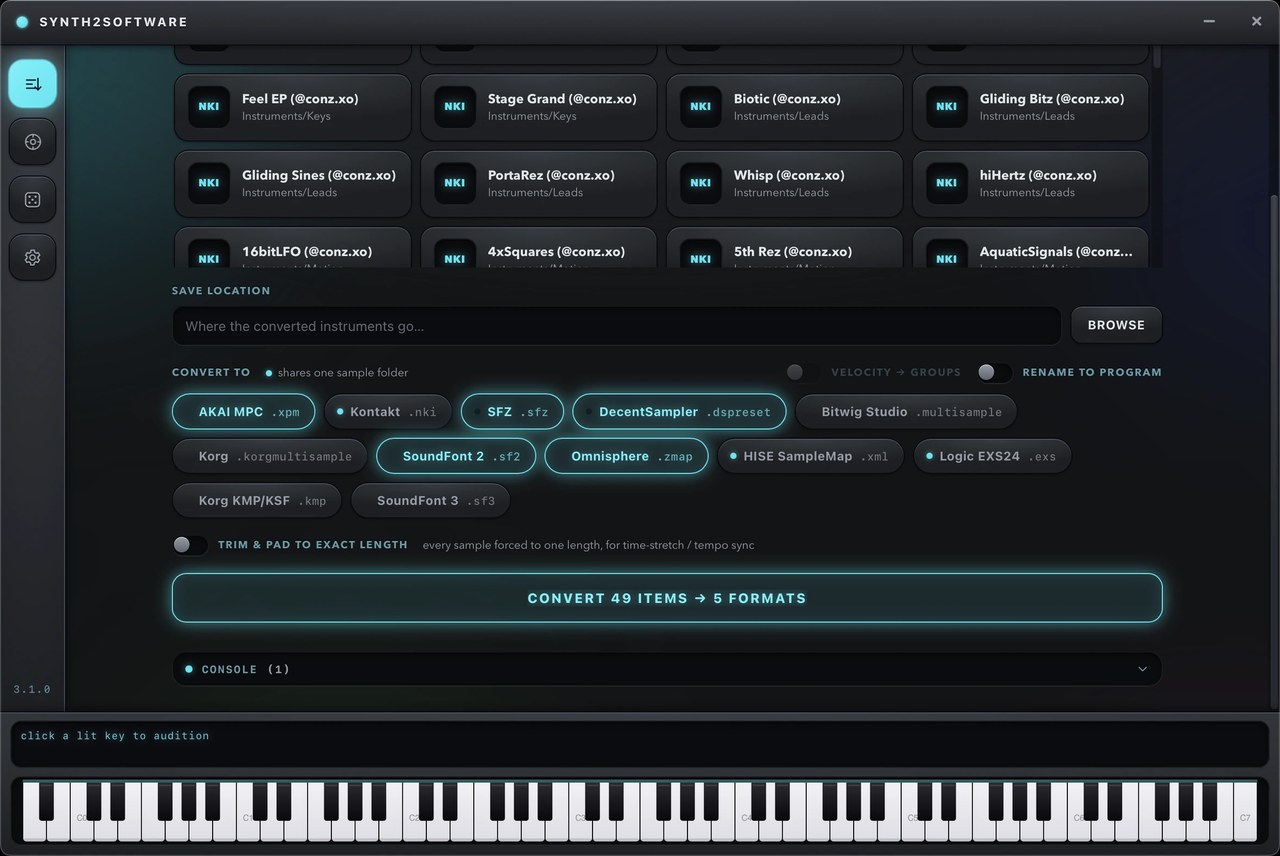Click NKI icon of Biotic card
This screenshot has width=1280, height=856.
[x=701, y=107]
